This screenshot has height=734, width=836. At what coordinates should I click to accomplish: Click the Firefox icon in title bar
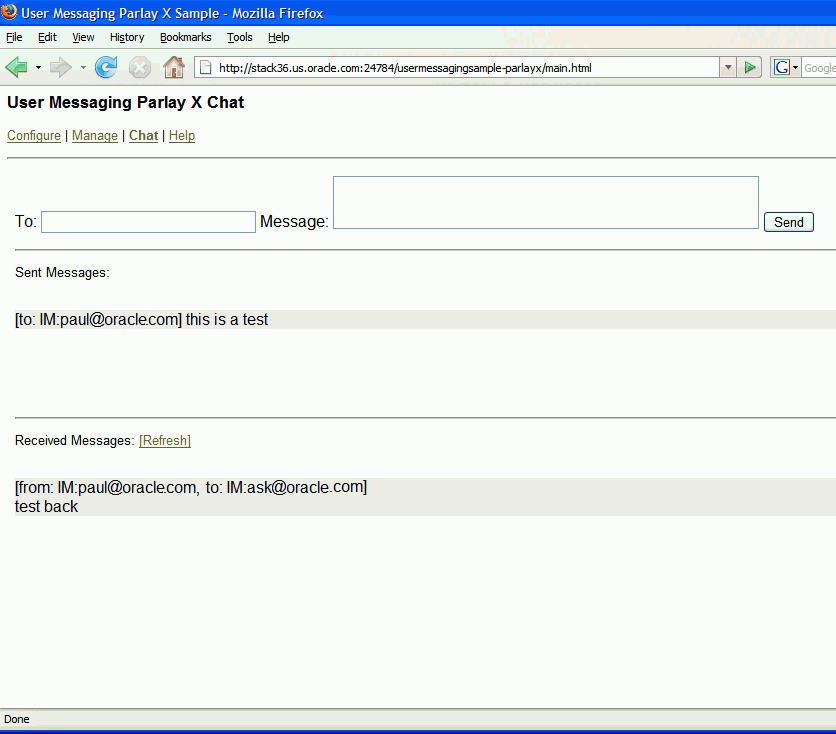click(9, 12)
